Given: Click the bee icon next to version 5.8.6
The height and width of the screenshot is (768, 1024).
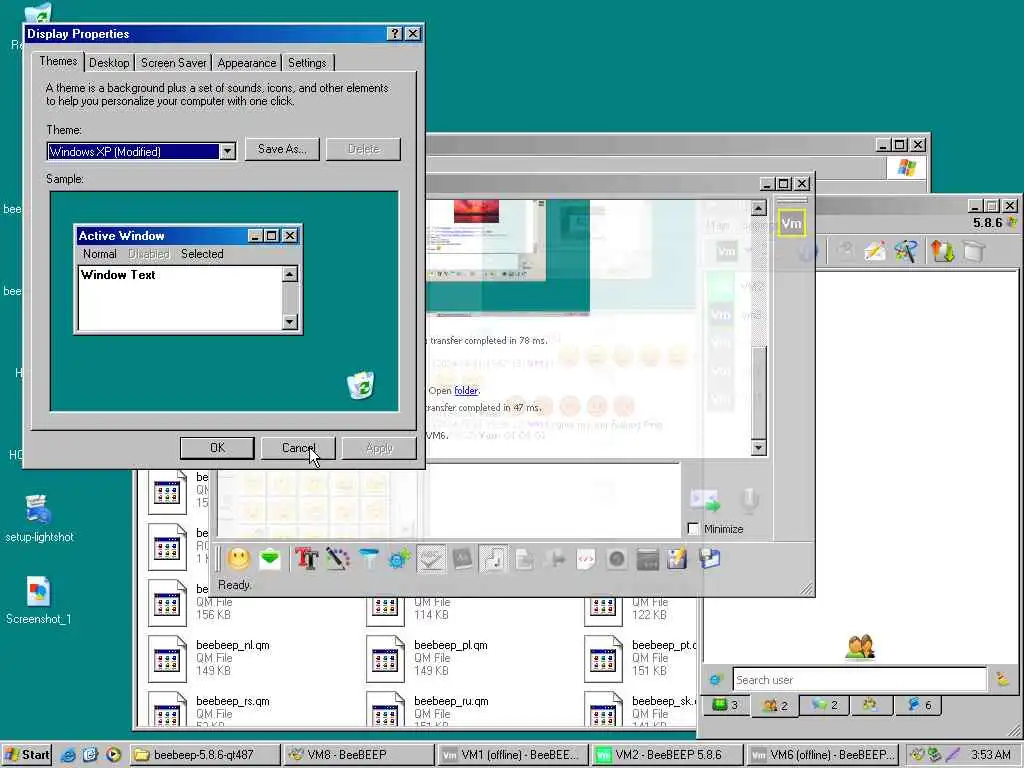Looking at the screenshot, I should tap(1012, 223).
